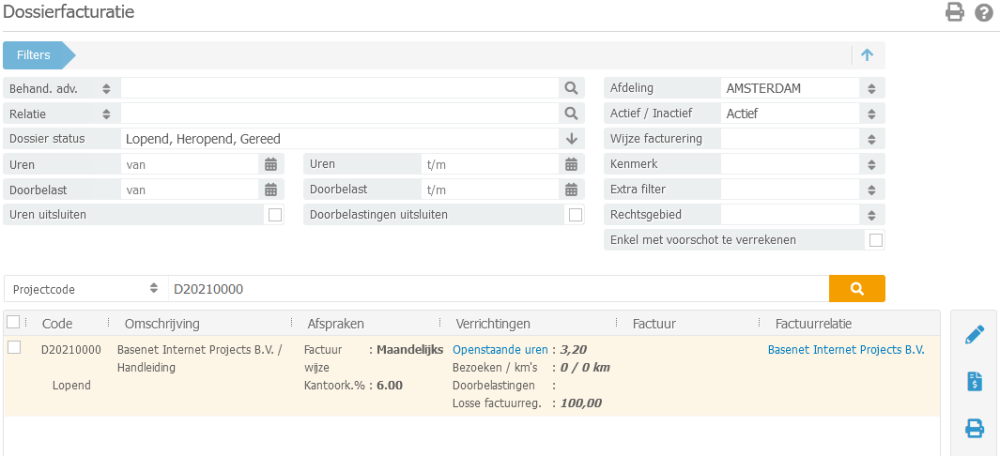Collapse filters using the up arrow icon
The height and width of the screenshot is (456, 1000).
click(x=867, y=55)
